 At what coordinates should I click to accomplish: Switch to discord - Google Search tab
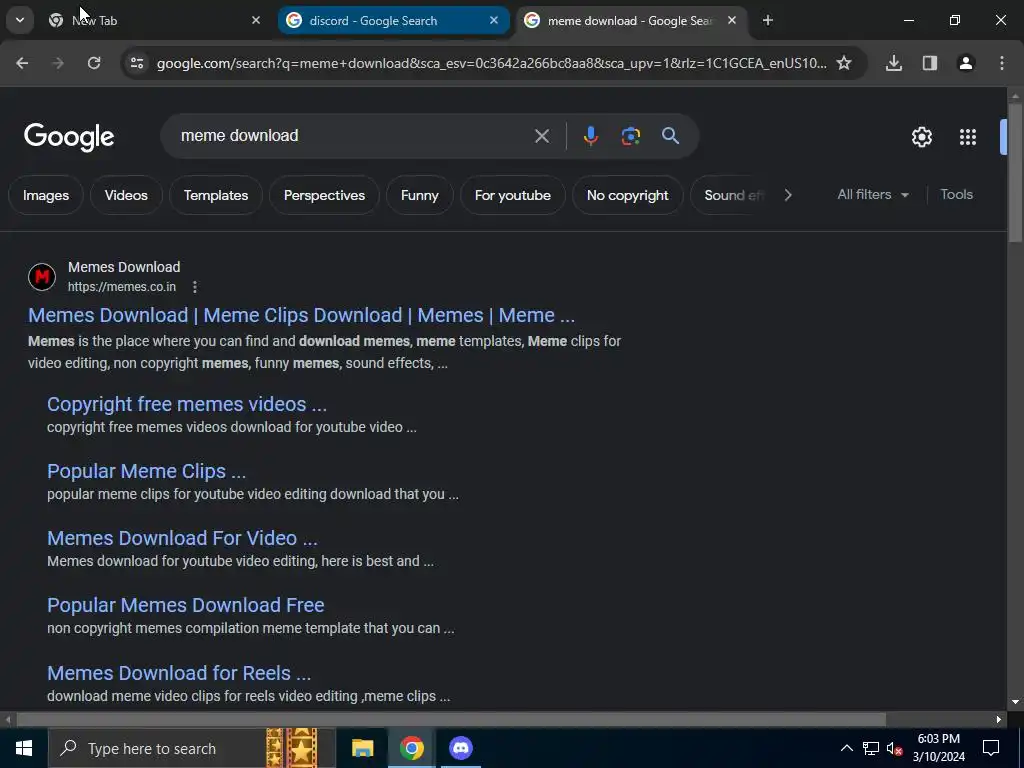[x=394, y=20]
